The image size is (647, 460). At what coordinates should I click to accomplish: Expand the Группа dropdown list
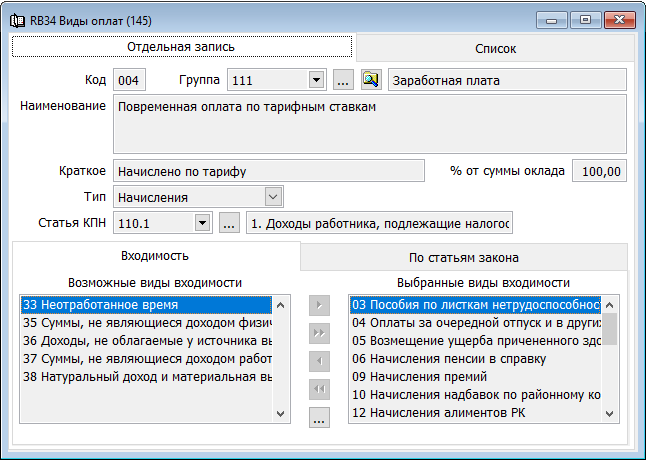click(x=316, y=80)
